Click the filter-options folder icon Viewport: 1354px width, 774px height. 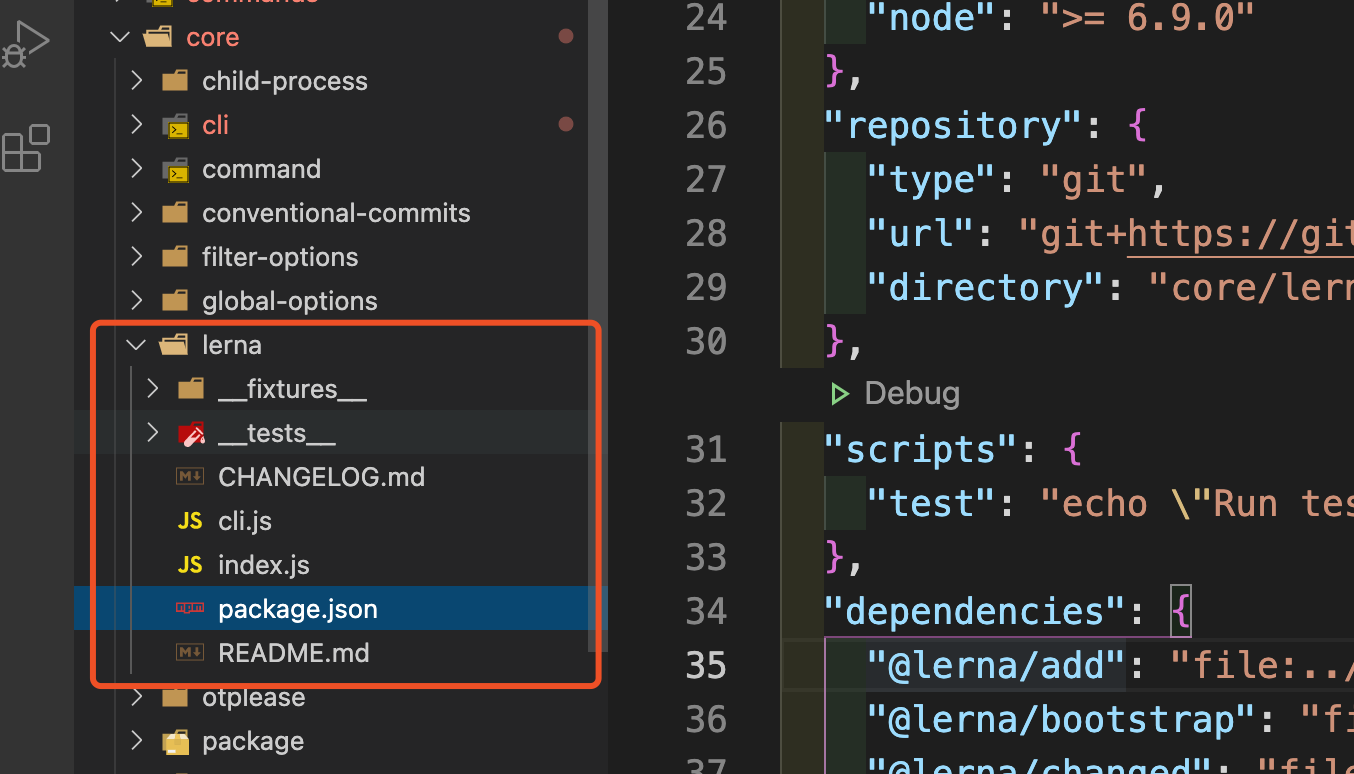click(175, 257)
